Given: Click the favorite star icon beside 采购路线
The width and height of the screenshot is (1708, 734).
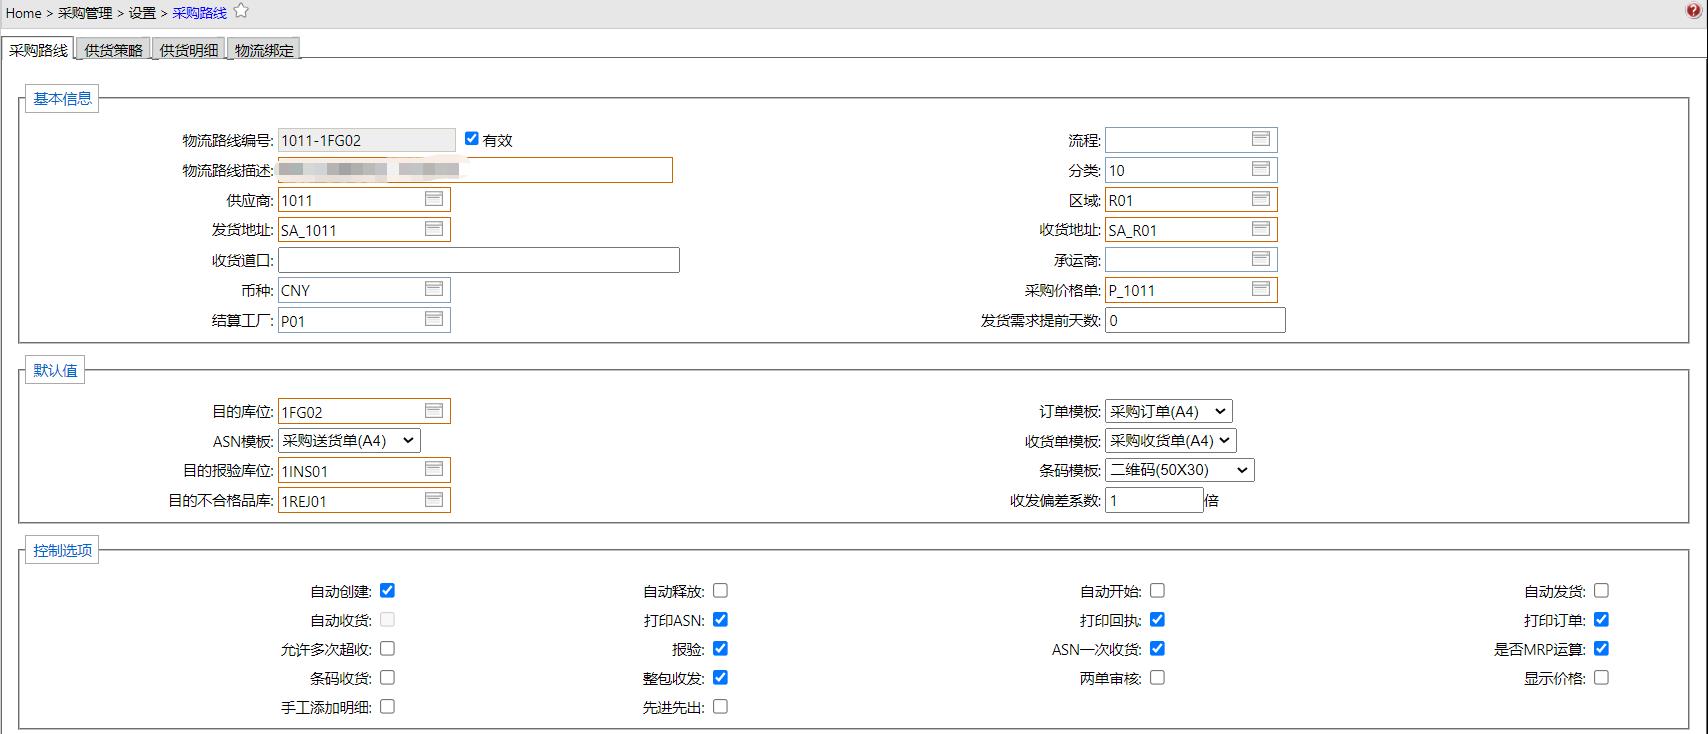Looking at the screenshot, I should [x=241, y=11].
